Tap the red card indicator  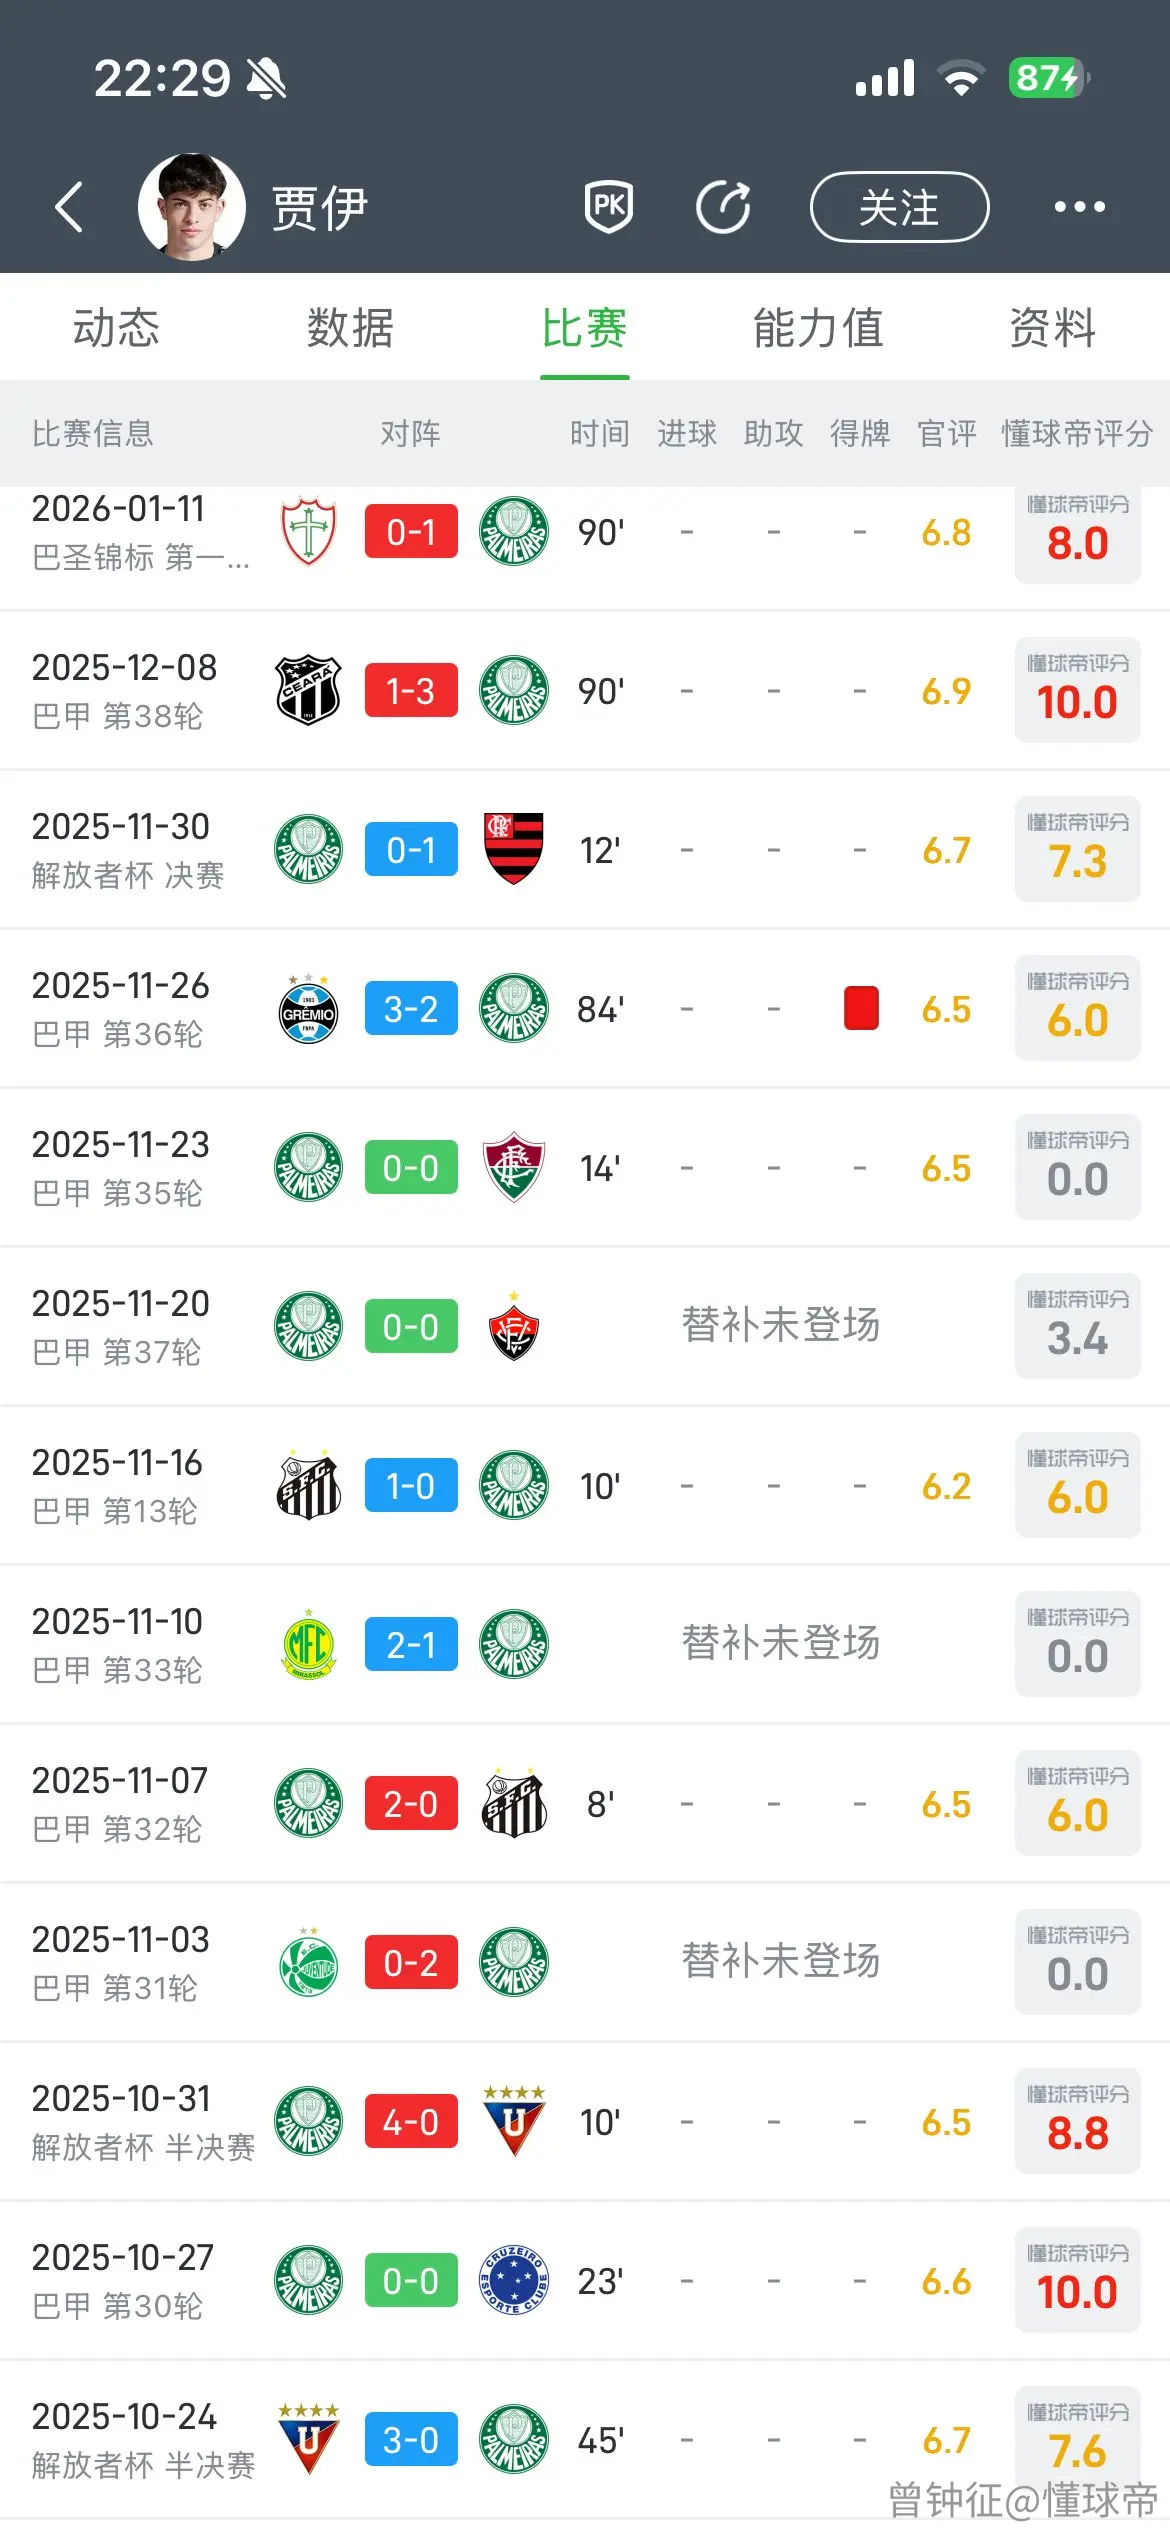tap(861, 1008)
